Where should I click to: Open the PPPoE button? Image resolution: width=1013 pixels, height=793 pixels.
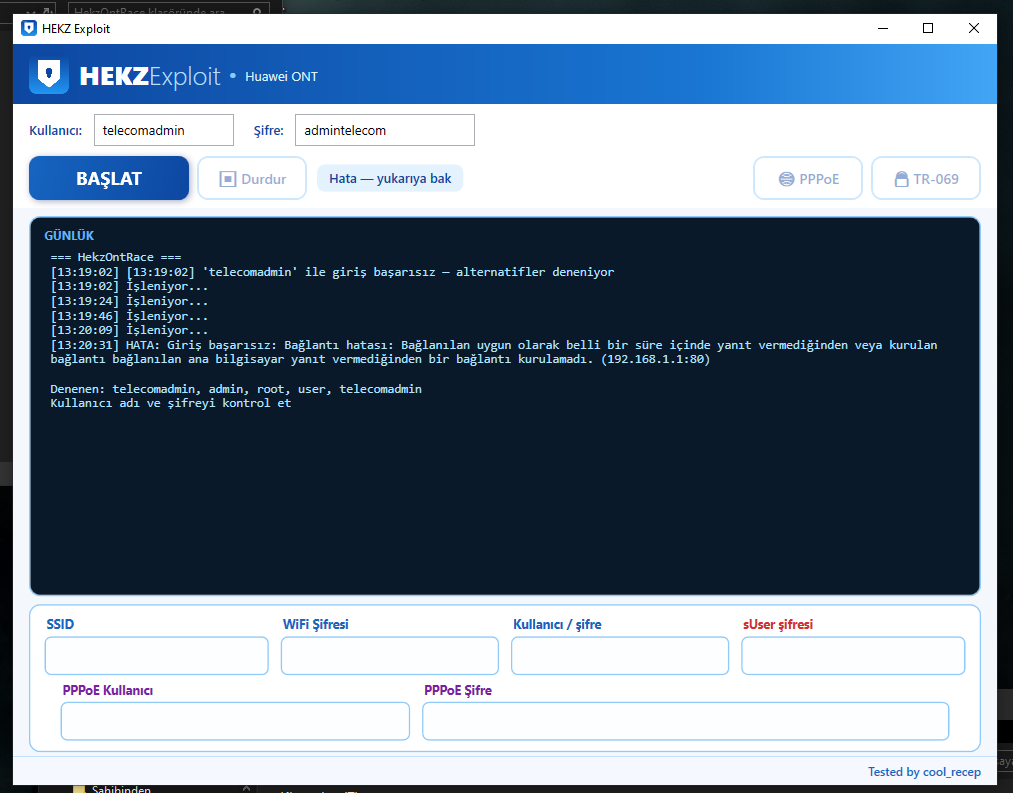coord(808,178)
